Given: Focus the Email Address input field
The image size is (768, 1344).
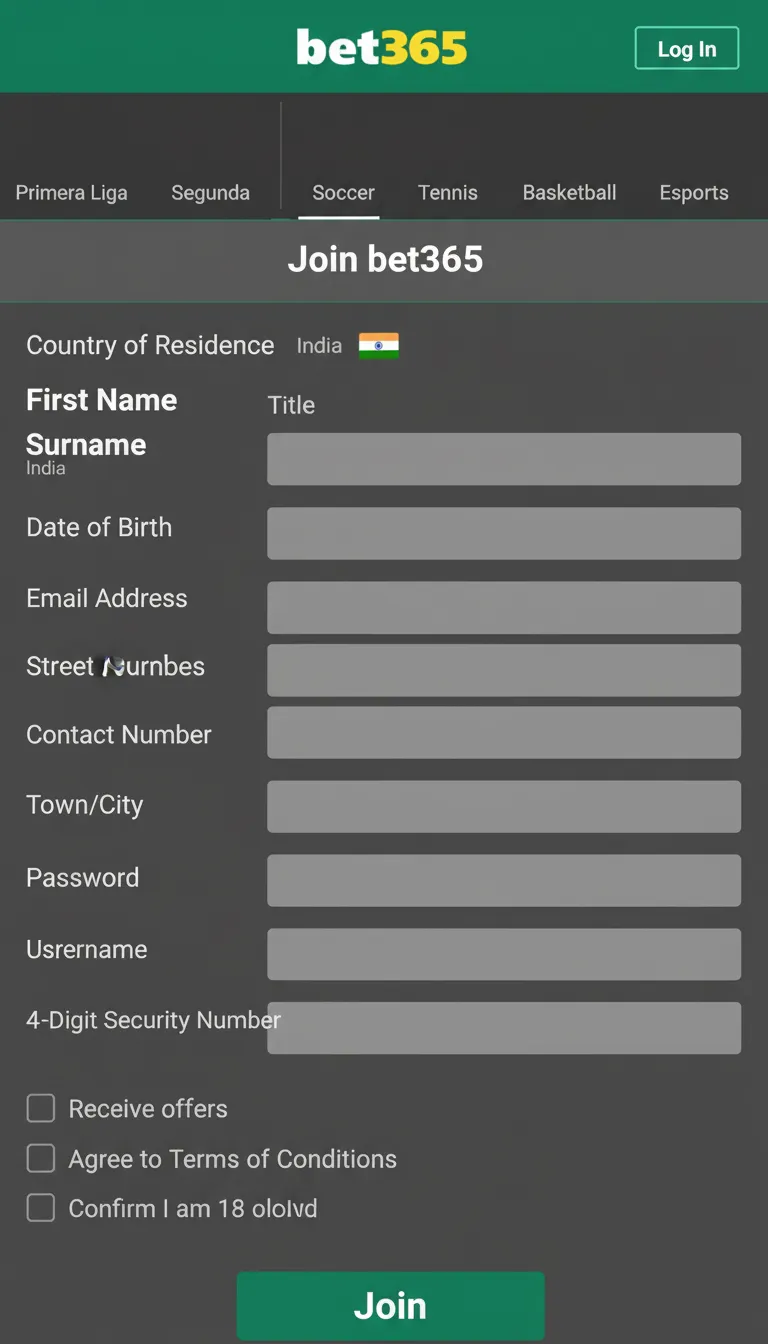Looking at the screenshot, I should 503,607.
